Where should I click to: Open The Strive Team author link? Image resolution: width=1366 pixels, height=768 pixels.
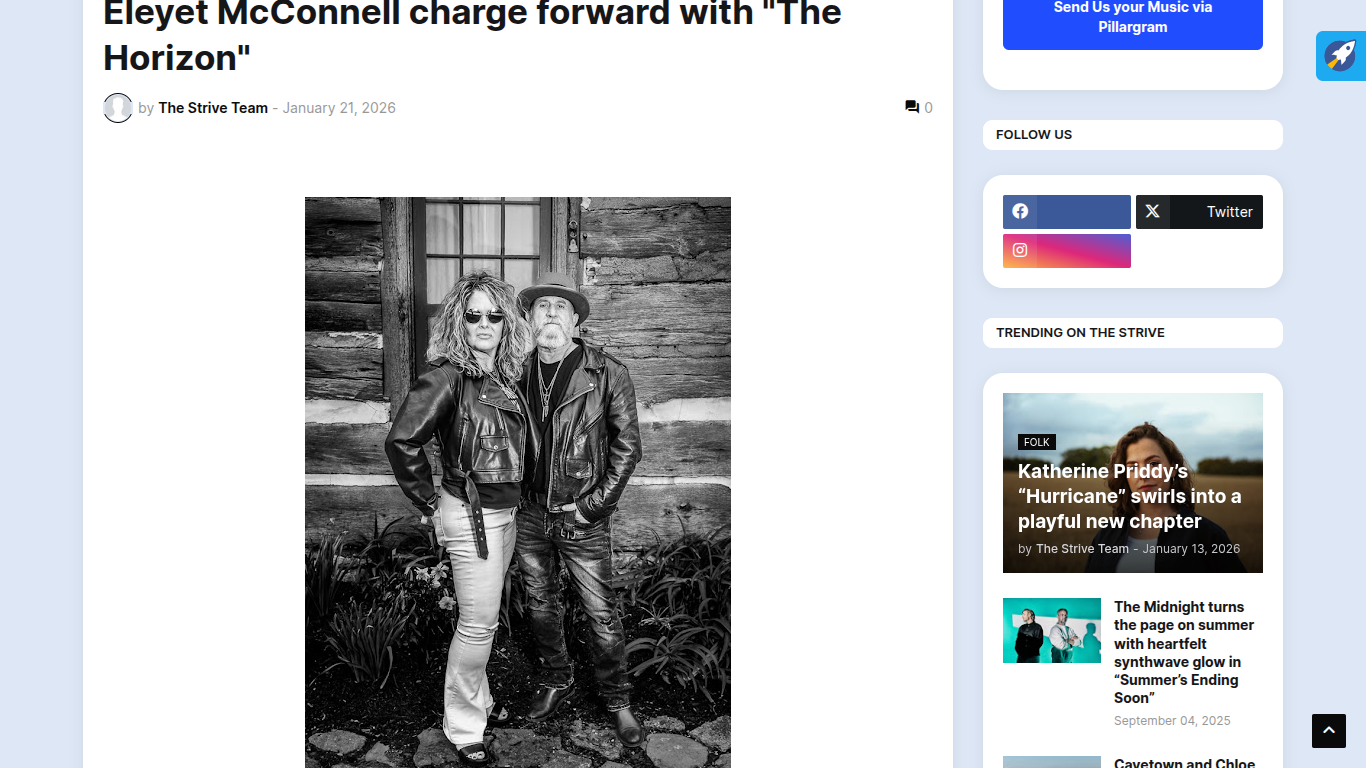tap(213, 108)
